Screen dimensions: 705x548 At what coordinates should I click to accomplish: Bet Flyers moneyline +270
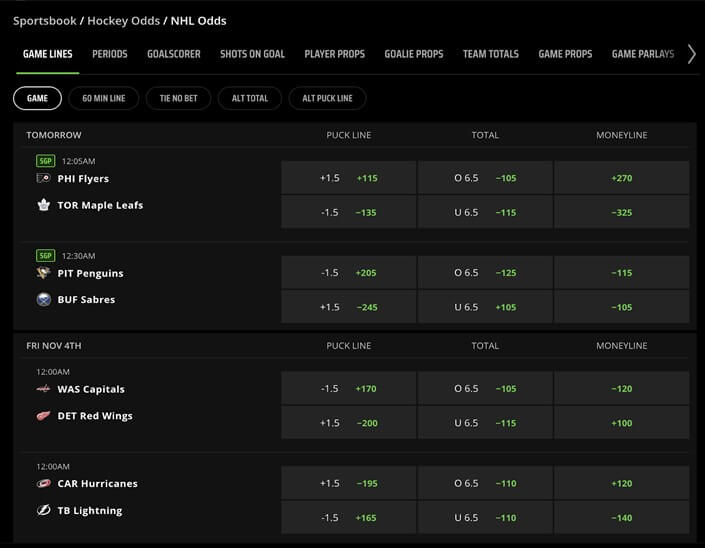click(x=622, y=178)
